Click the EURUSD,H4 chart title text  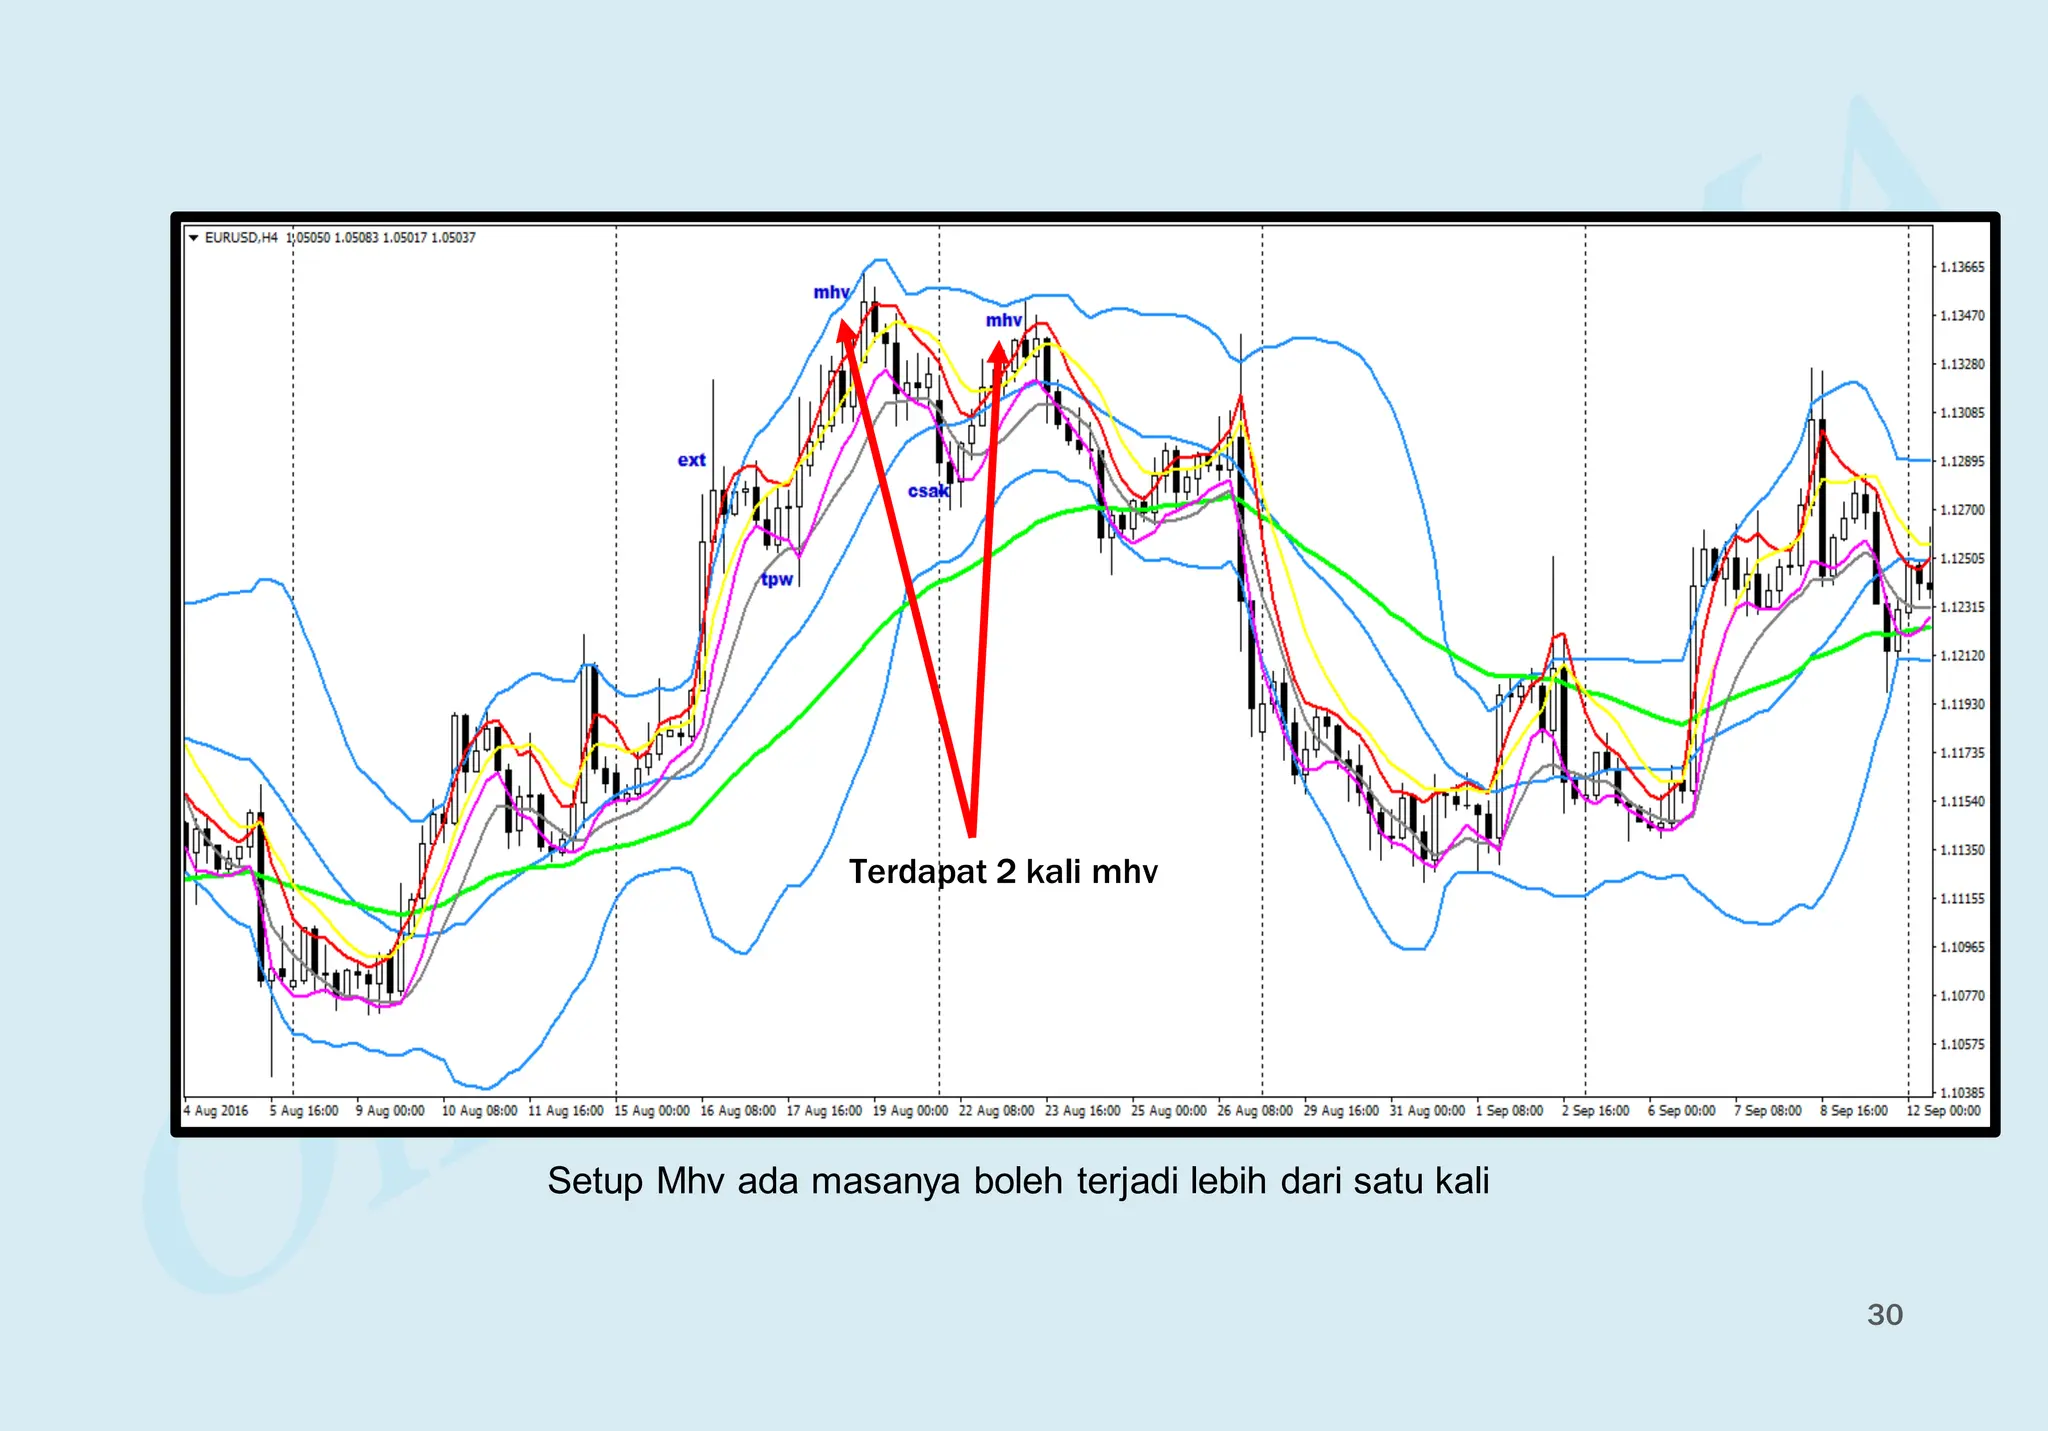pyautogui.click(x=241, y=238)
